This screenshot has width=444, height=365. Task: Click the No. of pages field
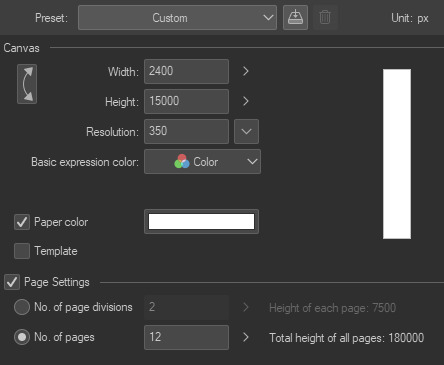pyautogui.click(x=186, y=337)
